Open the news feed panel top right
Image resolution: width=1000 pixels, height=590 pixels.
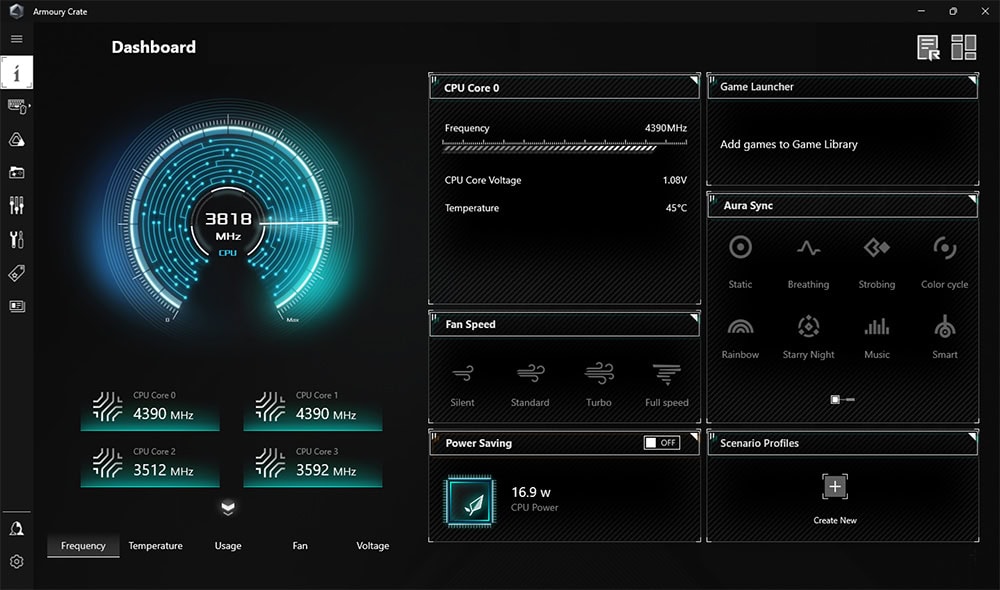pyautogui.click(x=927, y=47)
